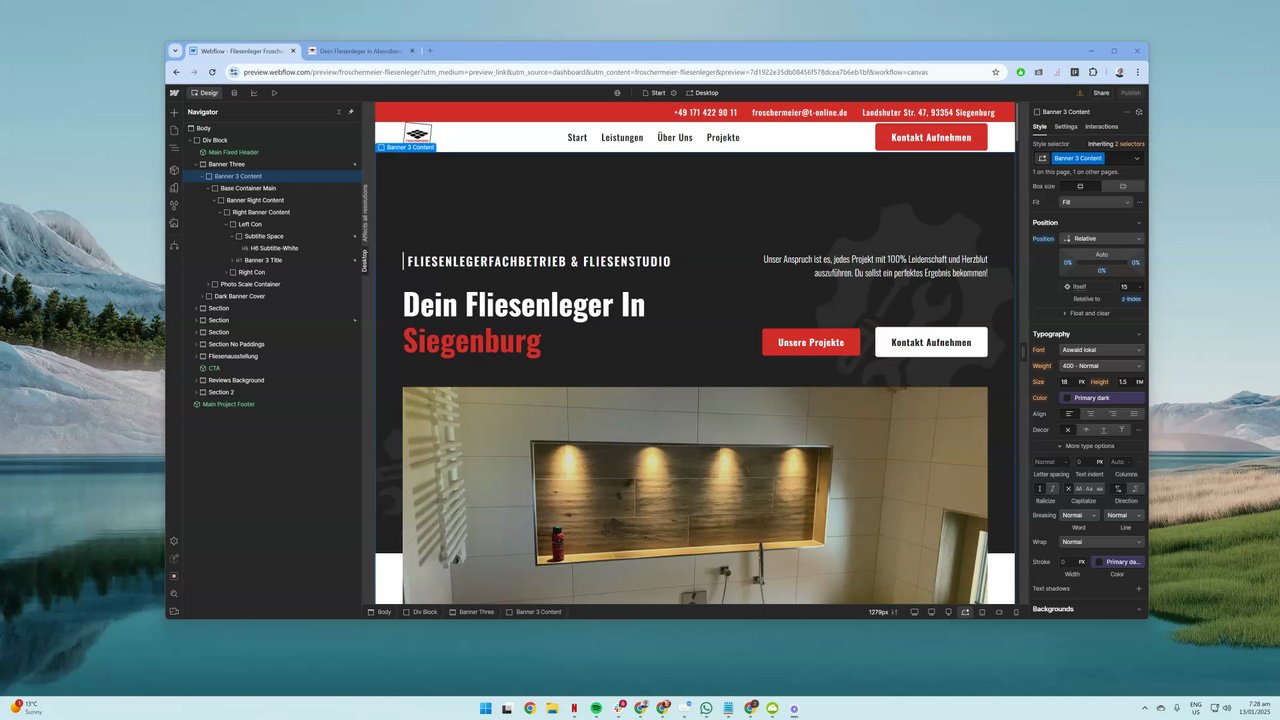
Task: Click the Div Block breadcrumb
Action: [421, 612]
